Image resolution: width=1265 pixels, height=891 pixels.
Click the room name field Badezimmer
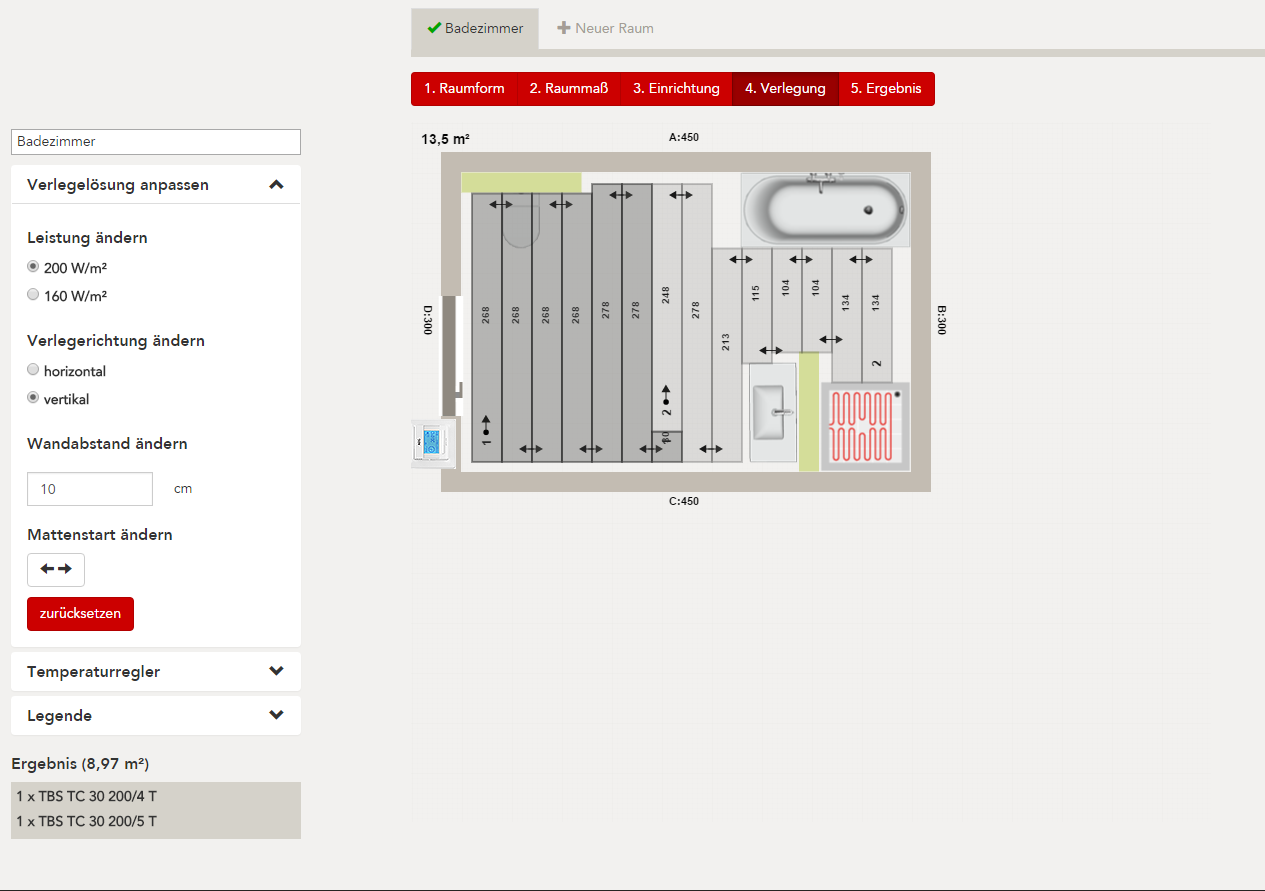(x=156, y=141)
